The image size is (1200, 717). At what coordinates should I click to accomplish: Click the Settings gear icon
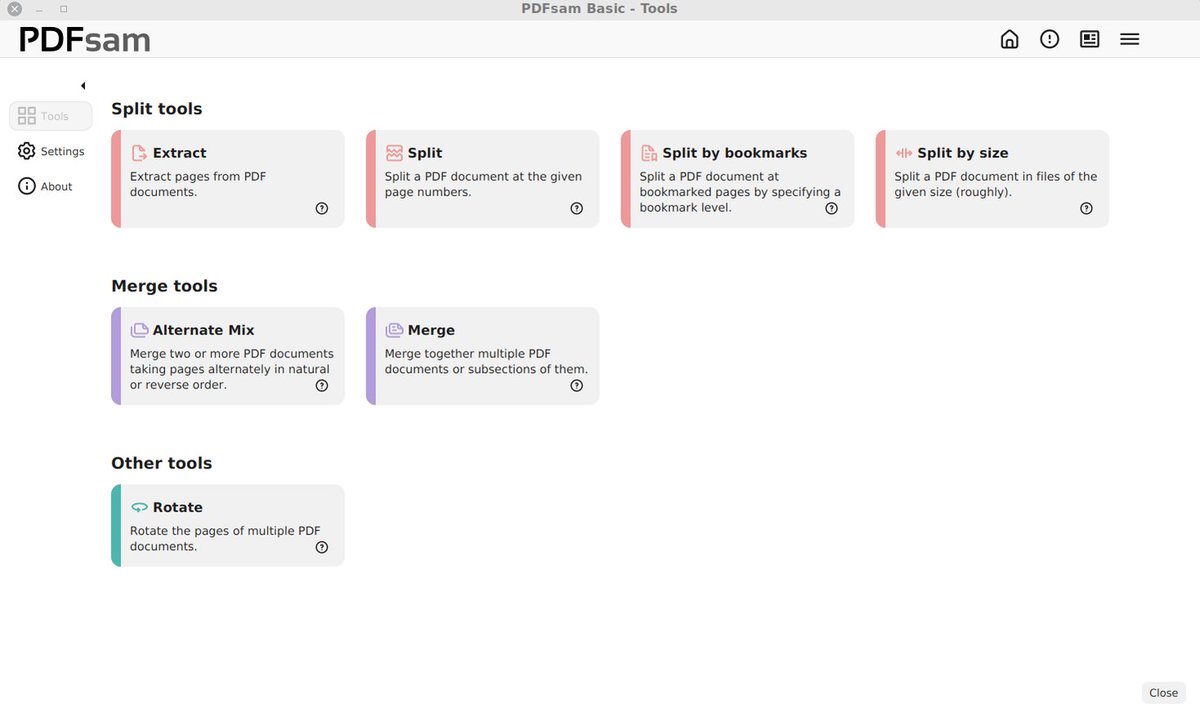[27, 151]
